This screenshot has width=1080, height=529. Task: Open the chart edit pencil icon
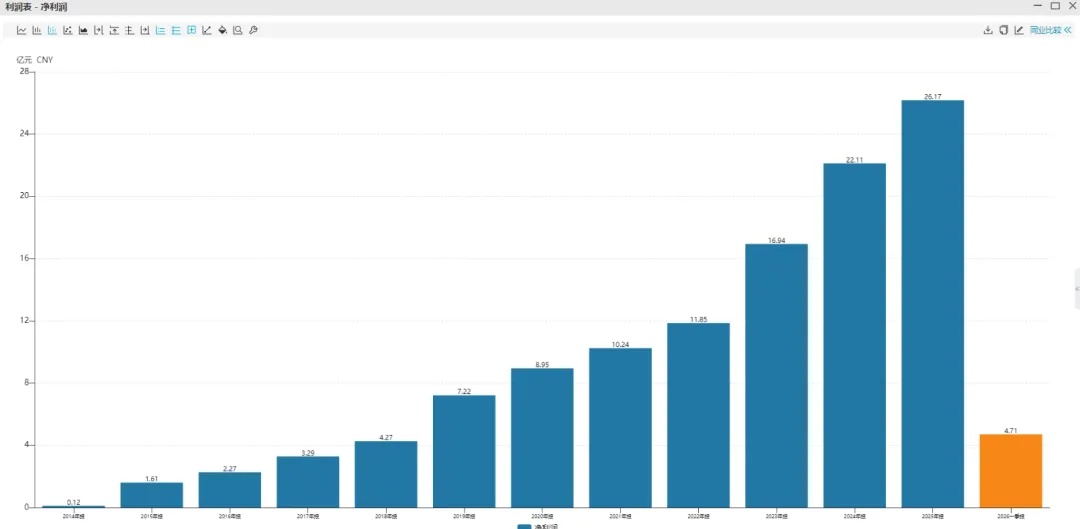1019,30
